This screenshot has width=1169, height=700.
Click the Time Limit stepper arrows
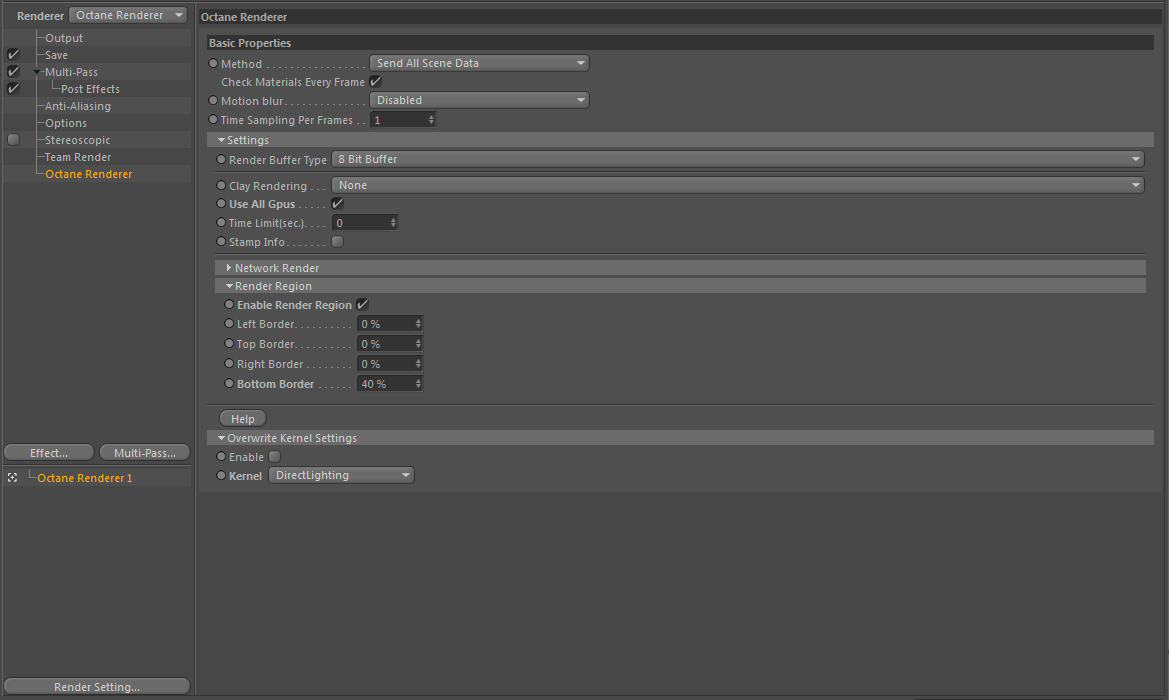point(393,223)
